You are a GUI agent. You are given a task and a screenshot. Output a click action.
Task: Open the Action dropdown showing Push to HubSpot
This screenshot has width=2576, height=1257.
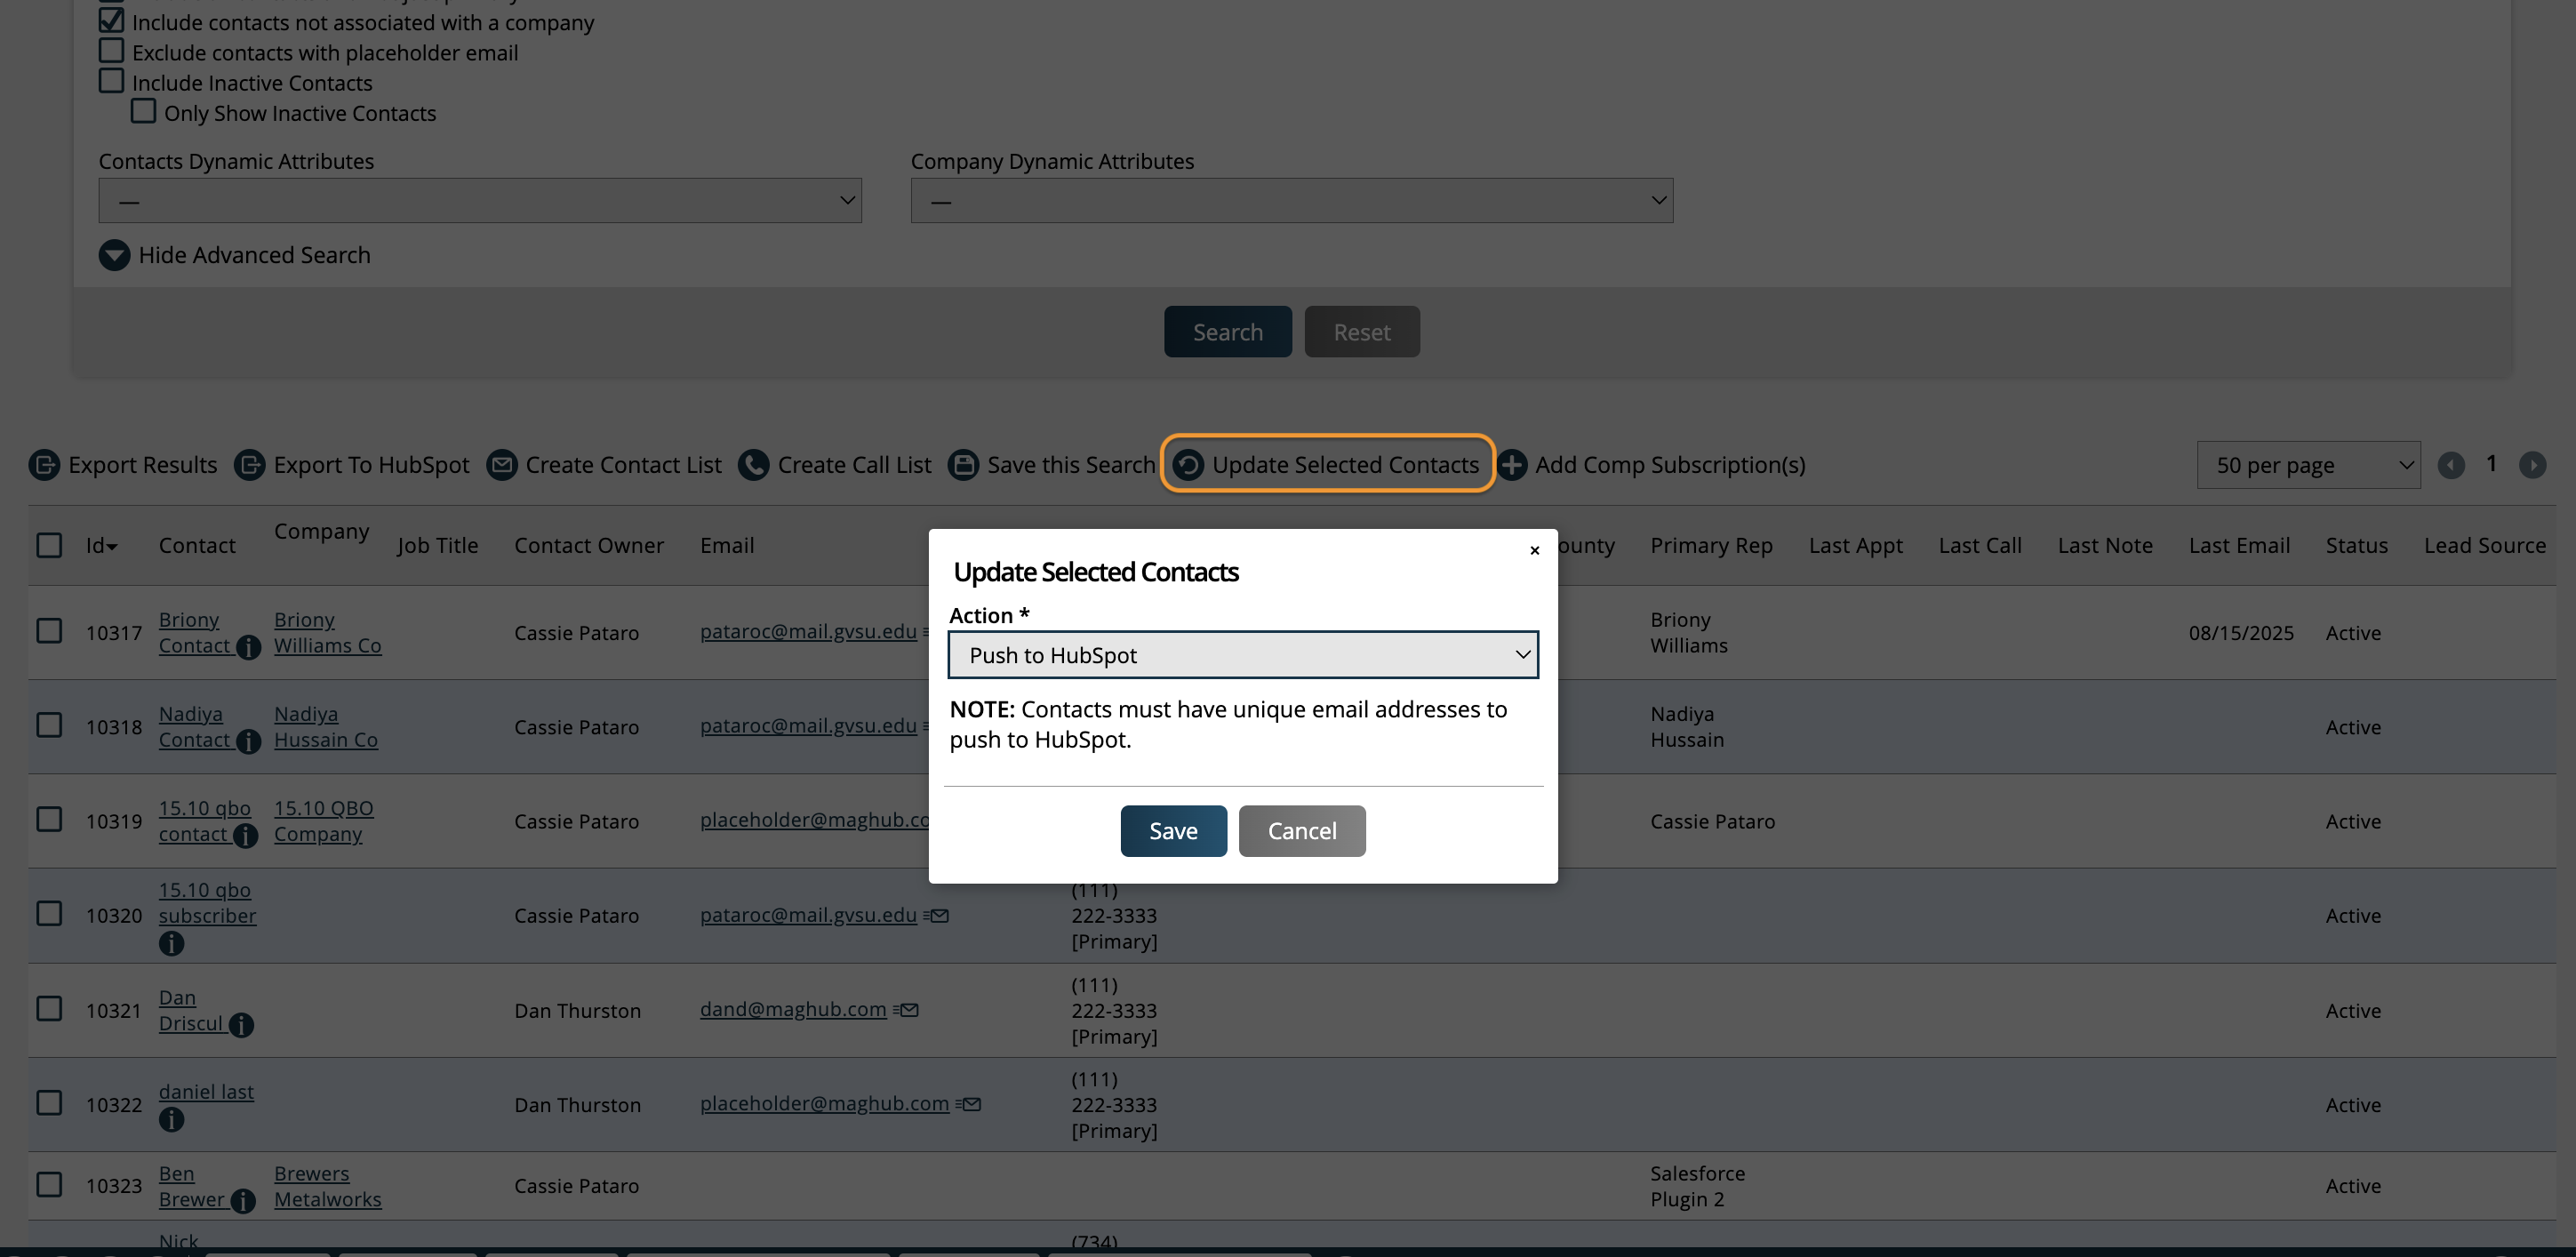point(1242,655)
